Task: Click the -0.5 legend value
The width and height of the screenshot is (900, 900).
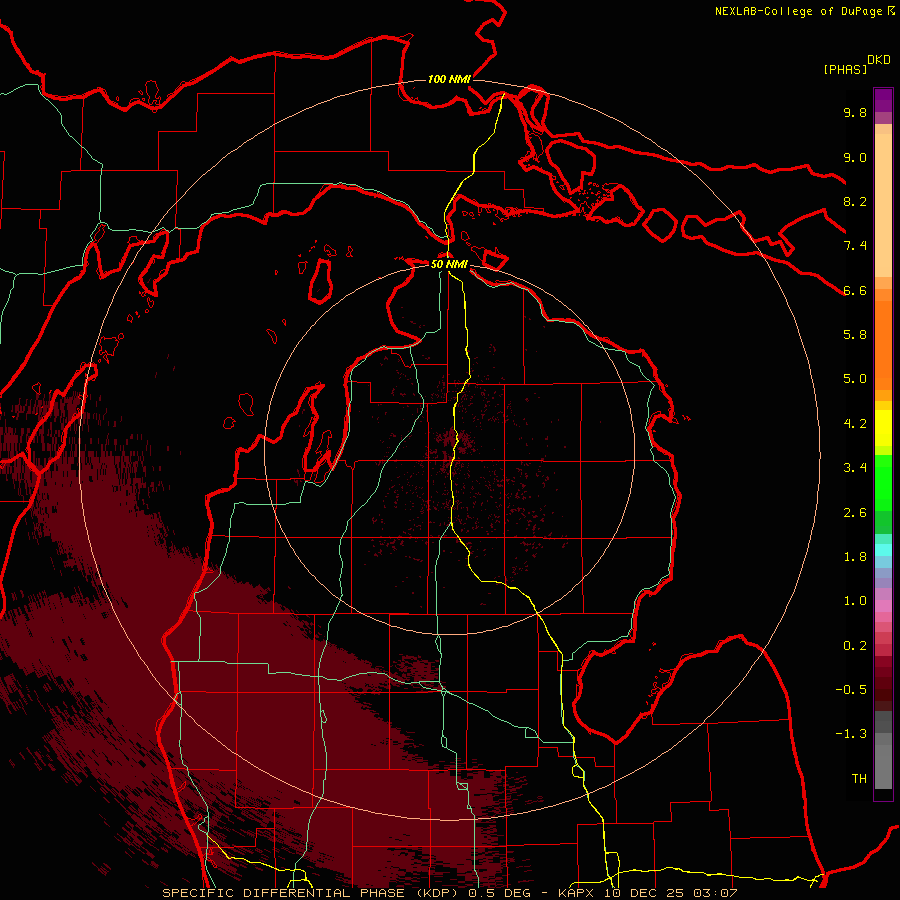Action: 851,690
